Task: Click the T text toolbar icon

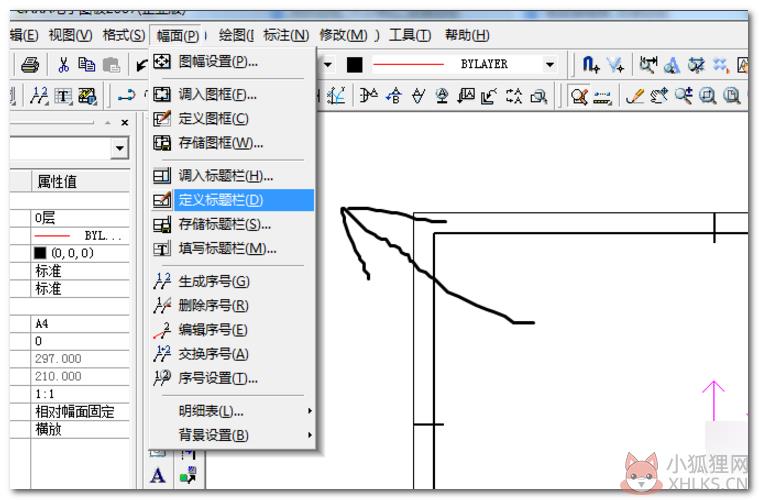Action: click(63, 96)
